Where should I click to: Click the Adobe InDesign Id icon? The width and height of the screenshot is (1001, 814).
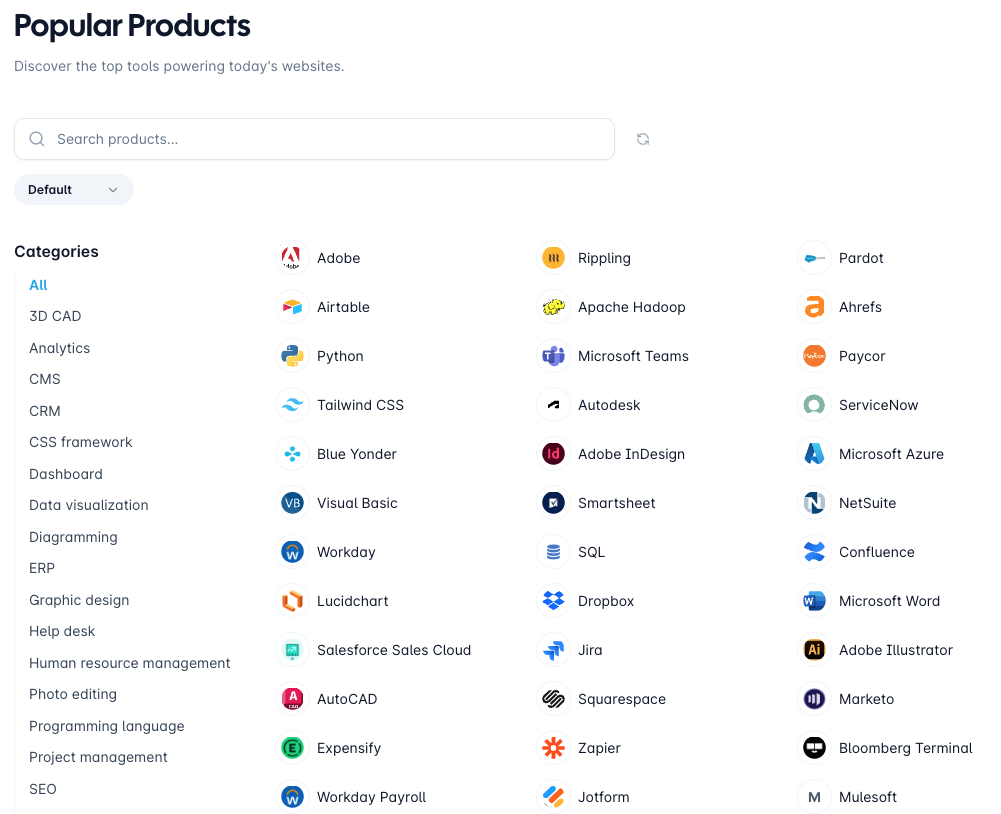point(553,454)
